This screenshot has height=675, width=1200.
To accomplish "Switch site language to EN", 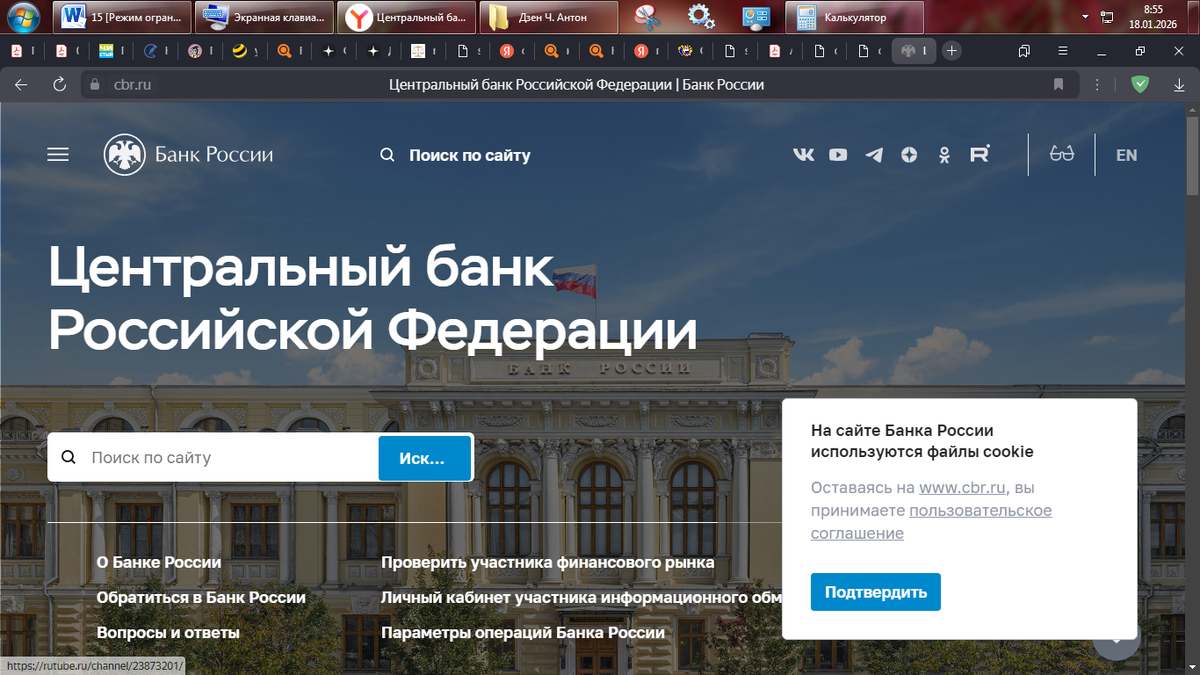I will (x=1127, y=155).
